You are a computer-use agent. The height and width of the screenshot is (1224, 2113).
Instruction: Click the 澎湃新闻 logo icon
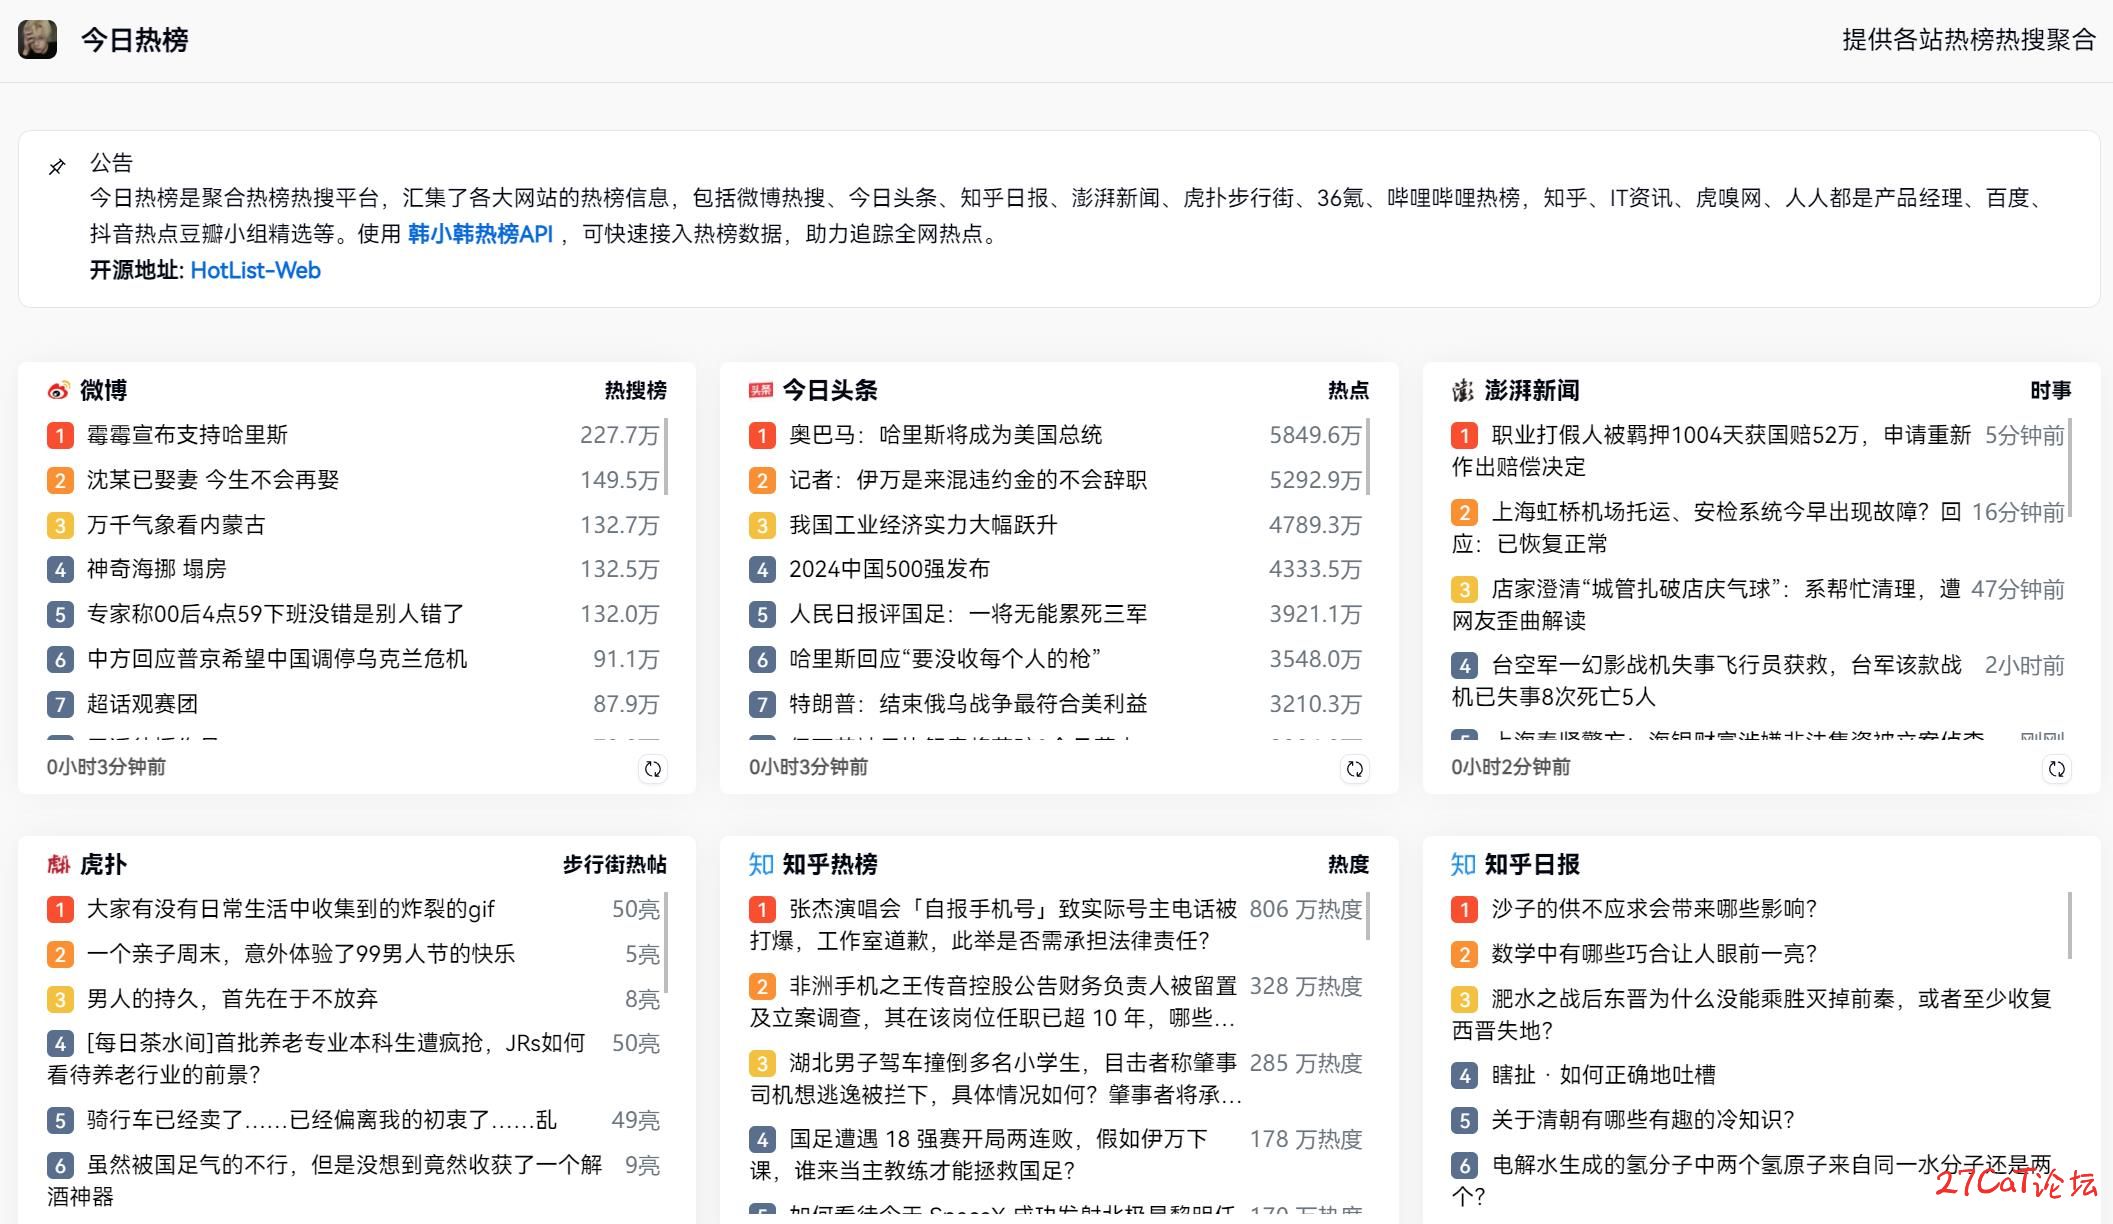click(x=1463, y=390)
